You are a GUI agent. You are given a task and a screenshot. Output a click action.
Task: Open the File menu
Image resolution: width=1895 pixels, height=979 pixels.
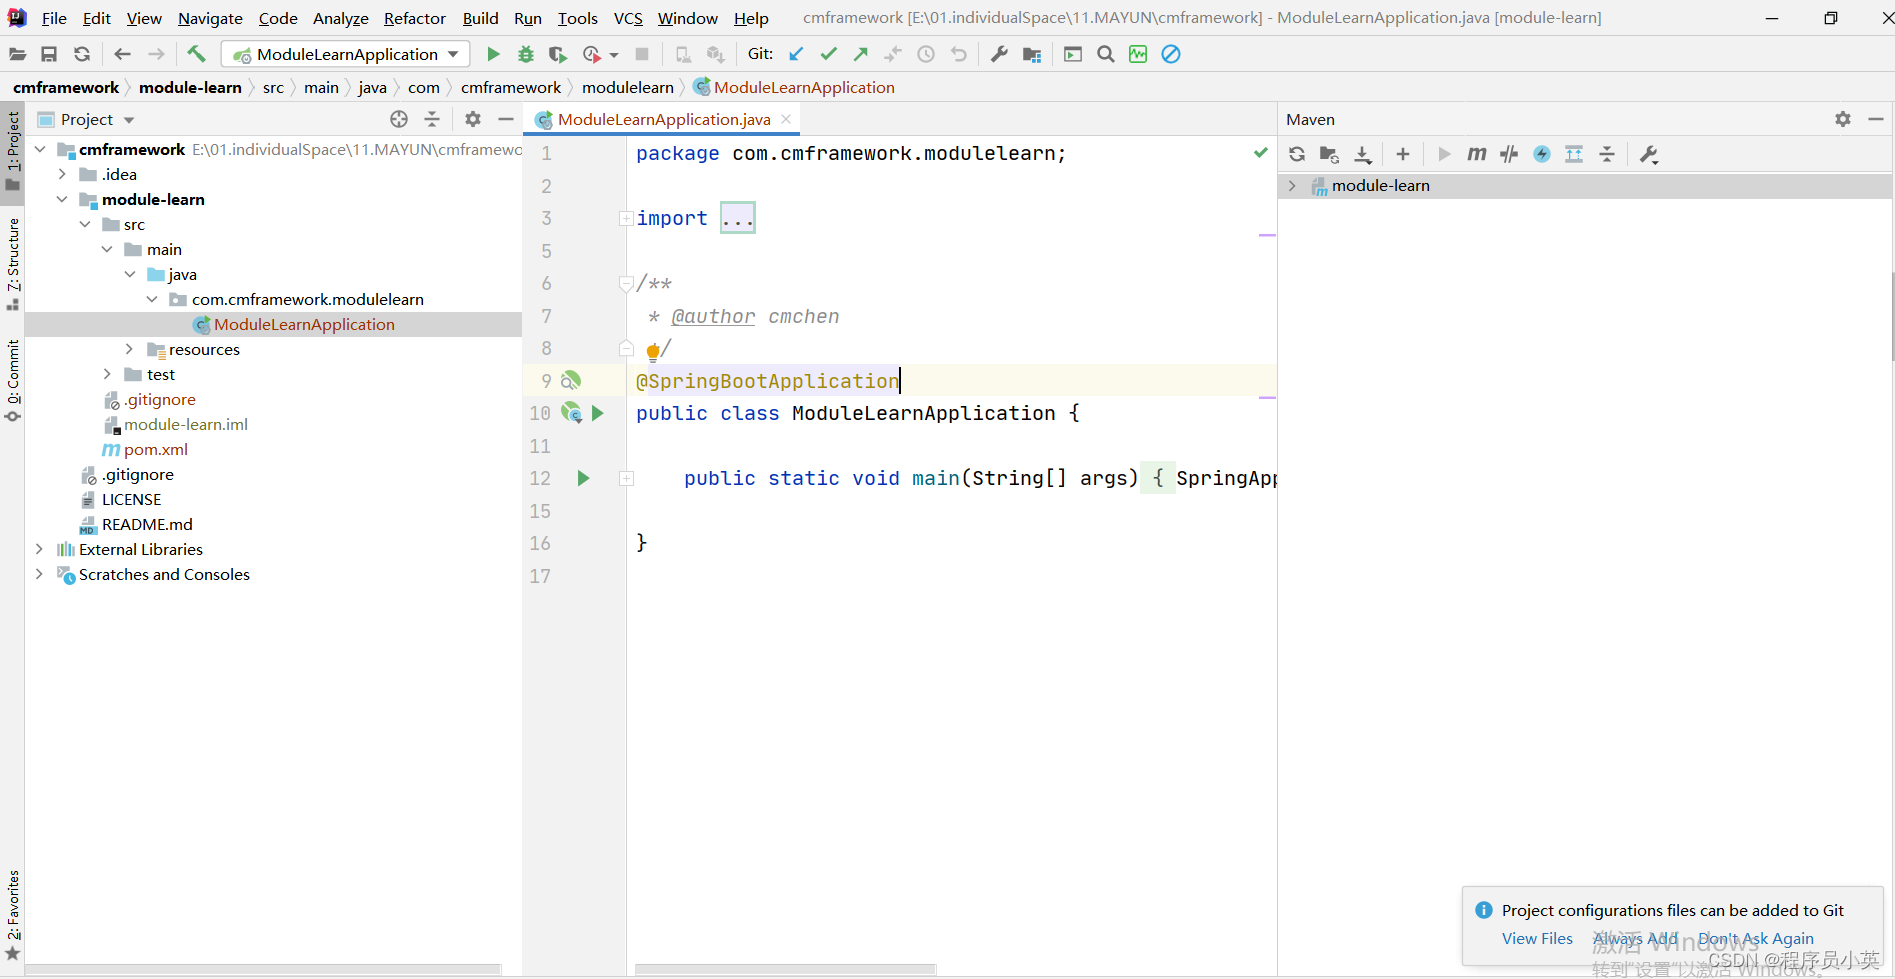click(54, 18)
